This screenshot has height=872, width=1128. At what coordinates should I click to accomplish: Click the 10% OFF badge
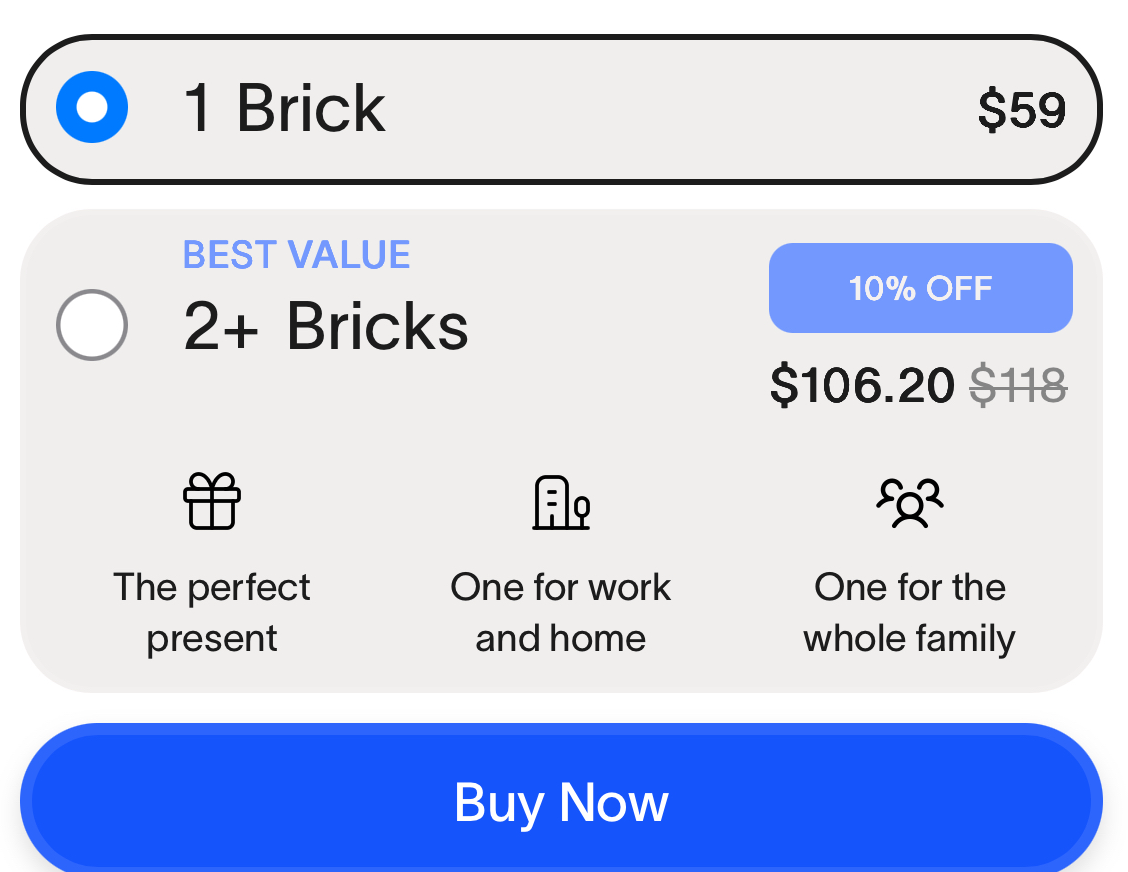click(x=920, y=287)
